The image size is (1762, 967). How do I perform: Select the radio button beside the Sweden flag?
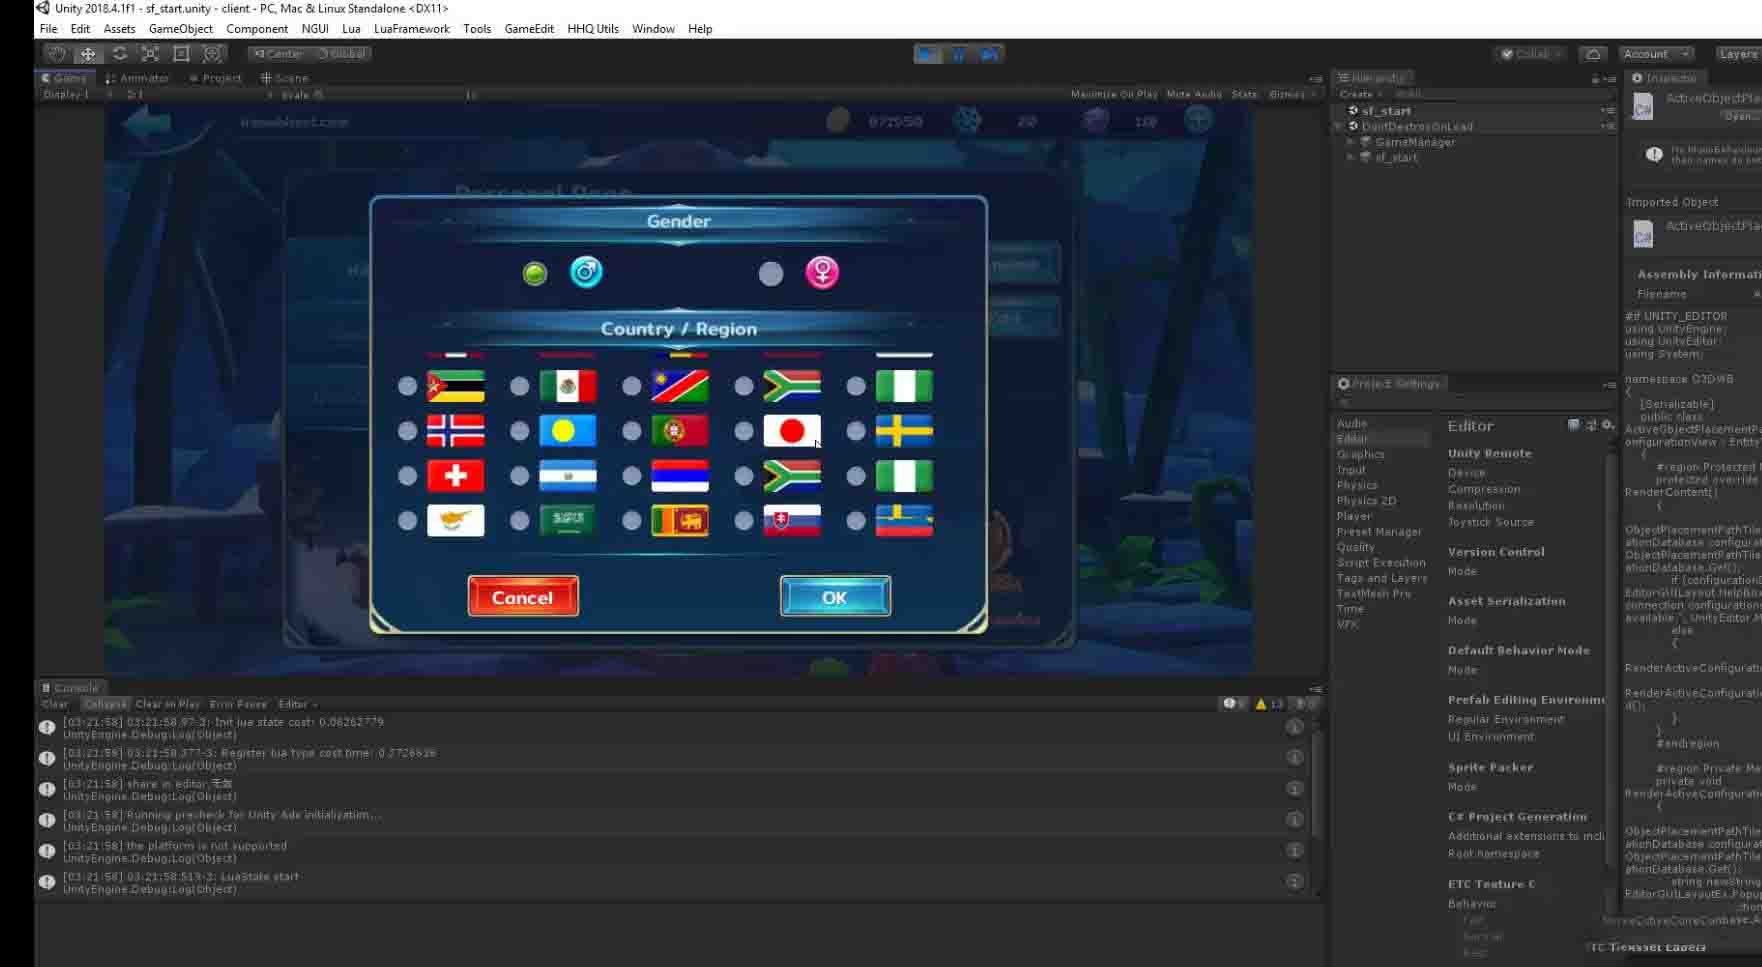[856, 431]
